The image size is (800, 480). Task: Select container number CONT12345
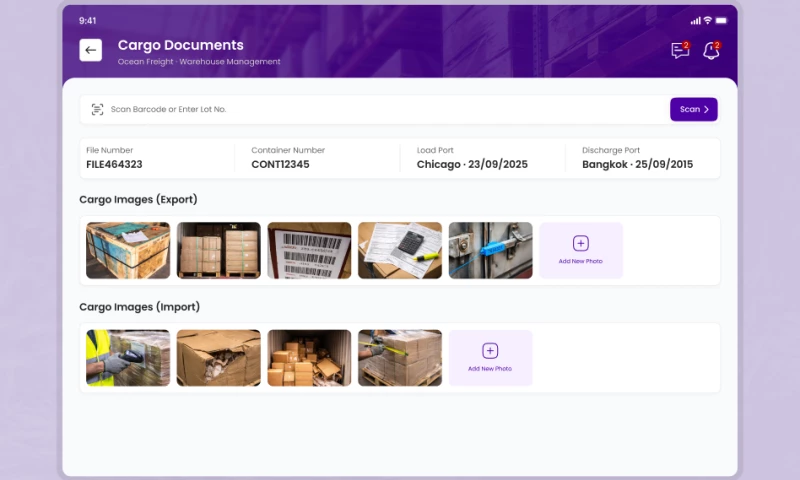click(x=280, y=164)
